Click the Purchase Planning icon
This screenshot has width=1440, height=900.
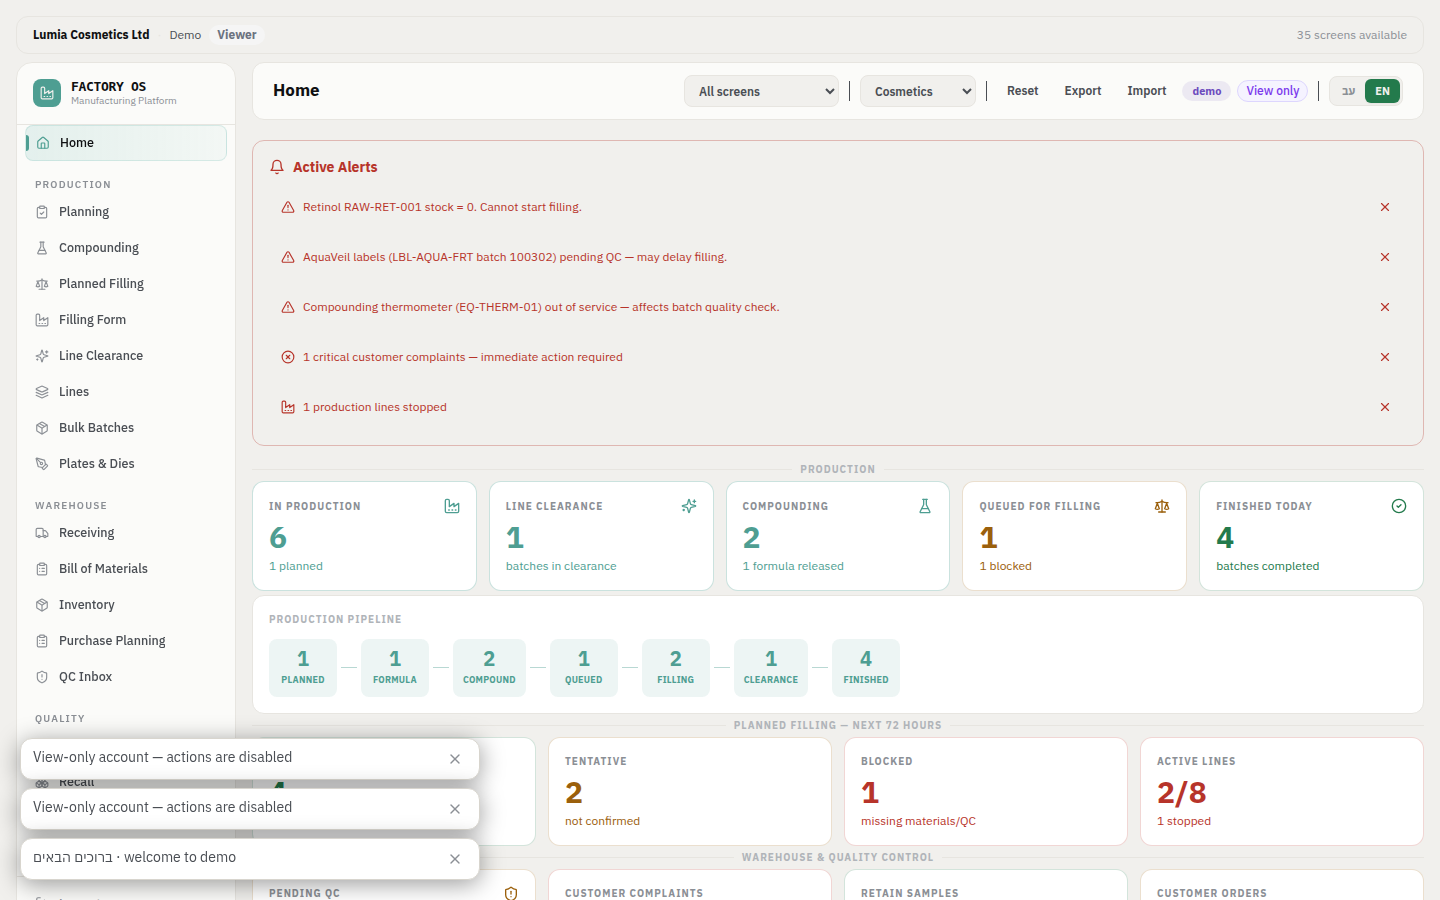tap(42, 641)
